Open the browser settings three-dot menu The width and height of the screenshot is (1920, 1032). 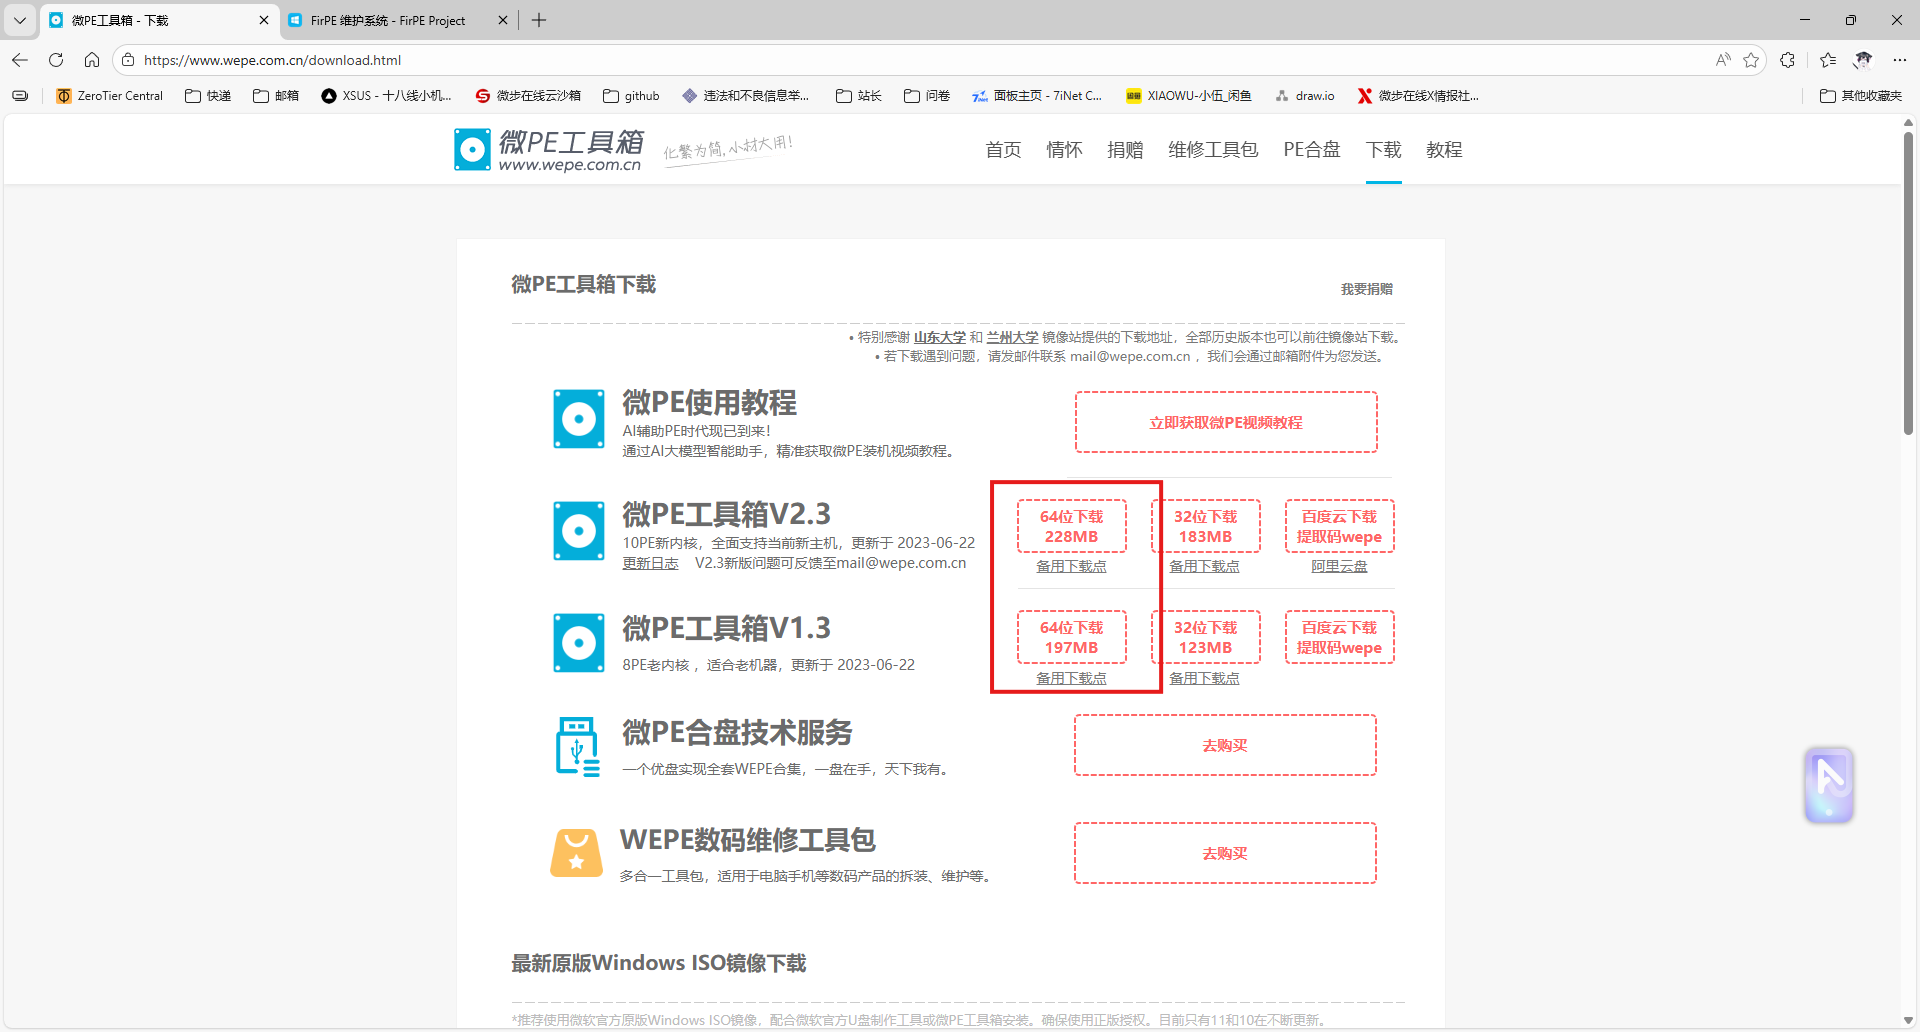[1901, 60]
